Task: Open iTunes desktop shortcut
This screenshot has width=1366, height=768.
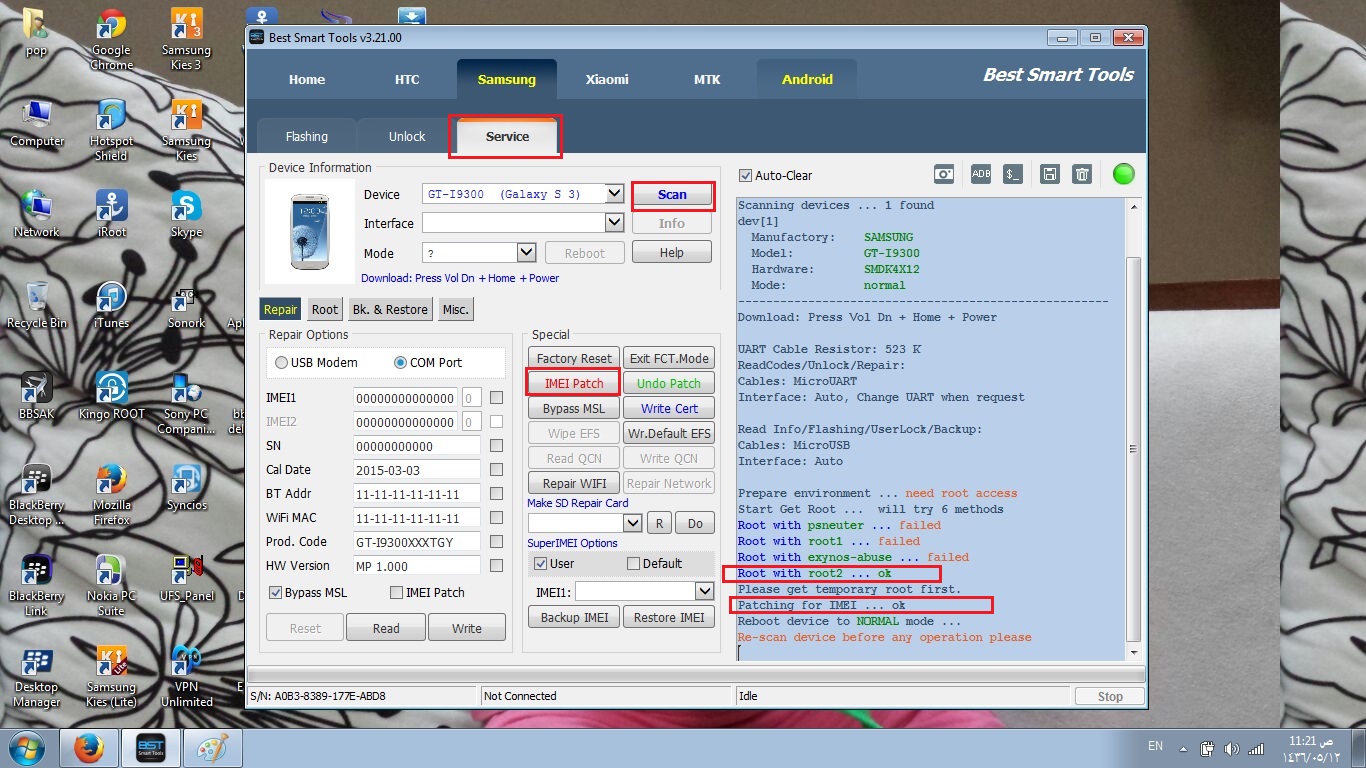Action: click(x=111, y=305)
